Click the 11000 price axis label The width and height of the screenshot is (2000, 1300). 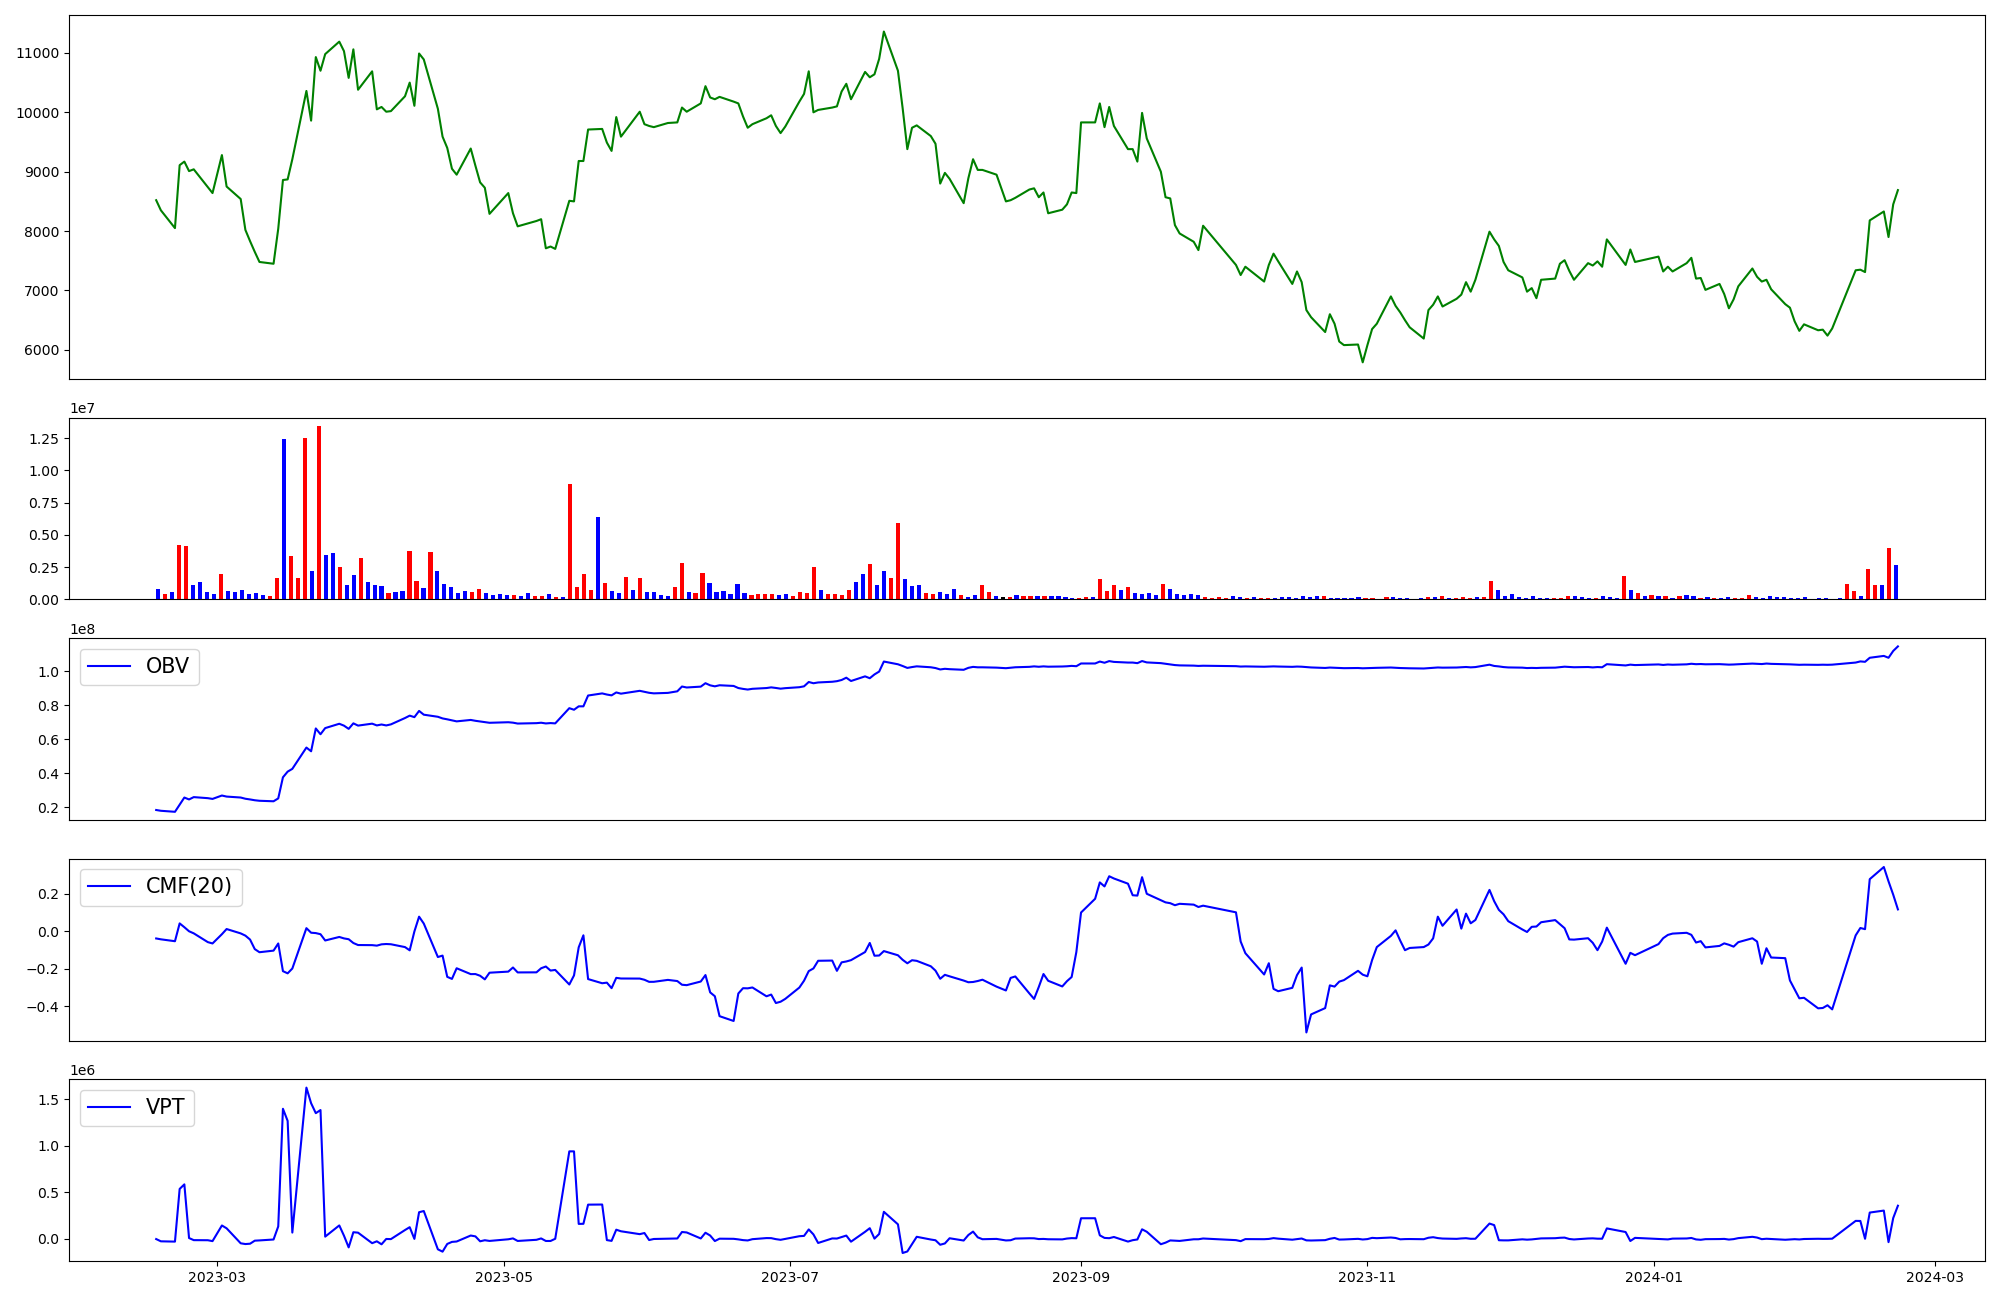coord(37,54)
